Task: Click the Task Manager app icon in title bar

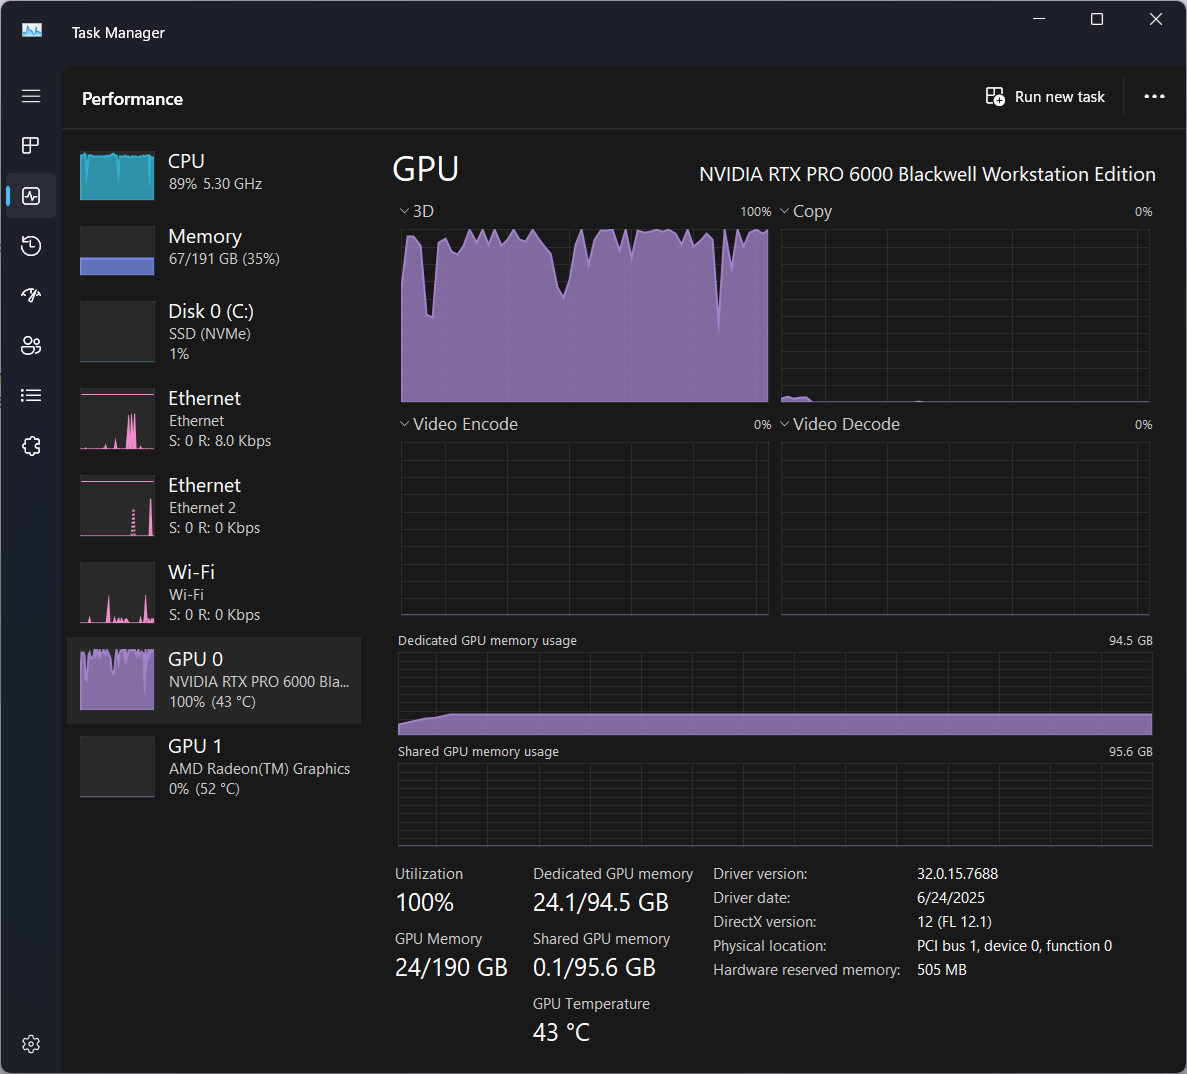Action: point(32,30)
